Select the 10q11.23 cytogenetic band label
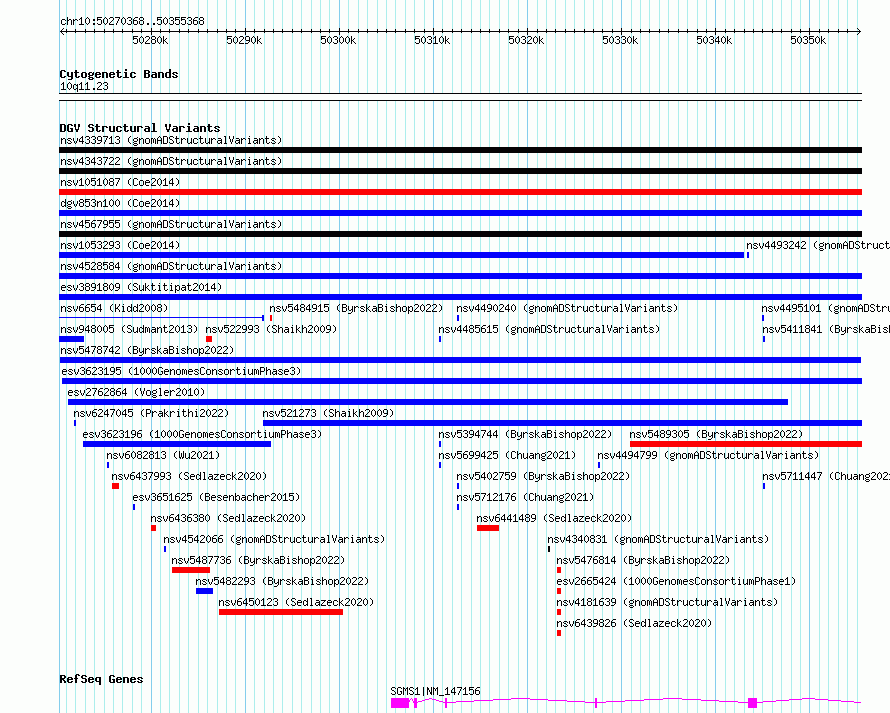The height and width of the screenshot is (713, 890). (84, 86)
